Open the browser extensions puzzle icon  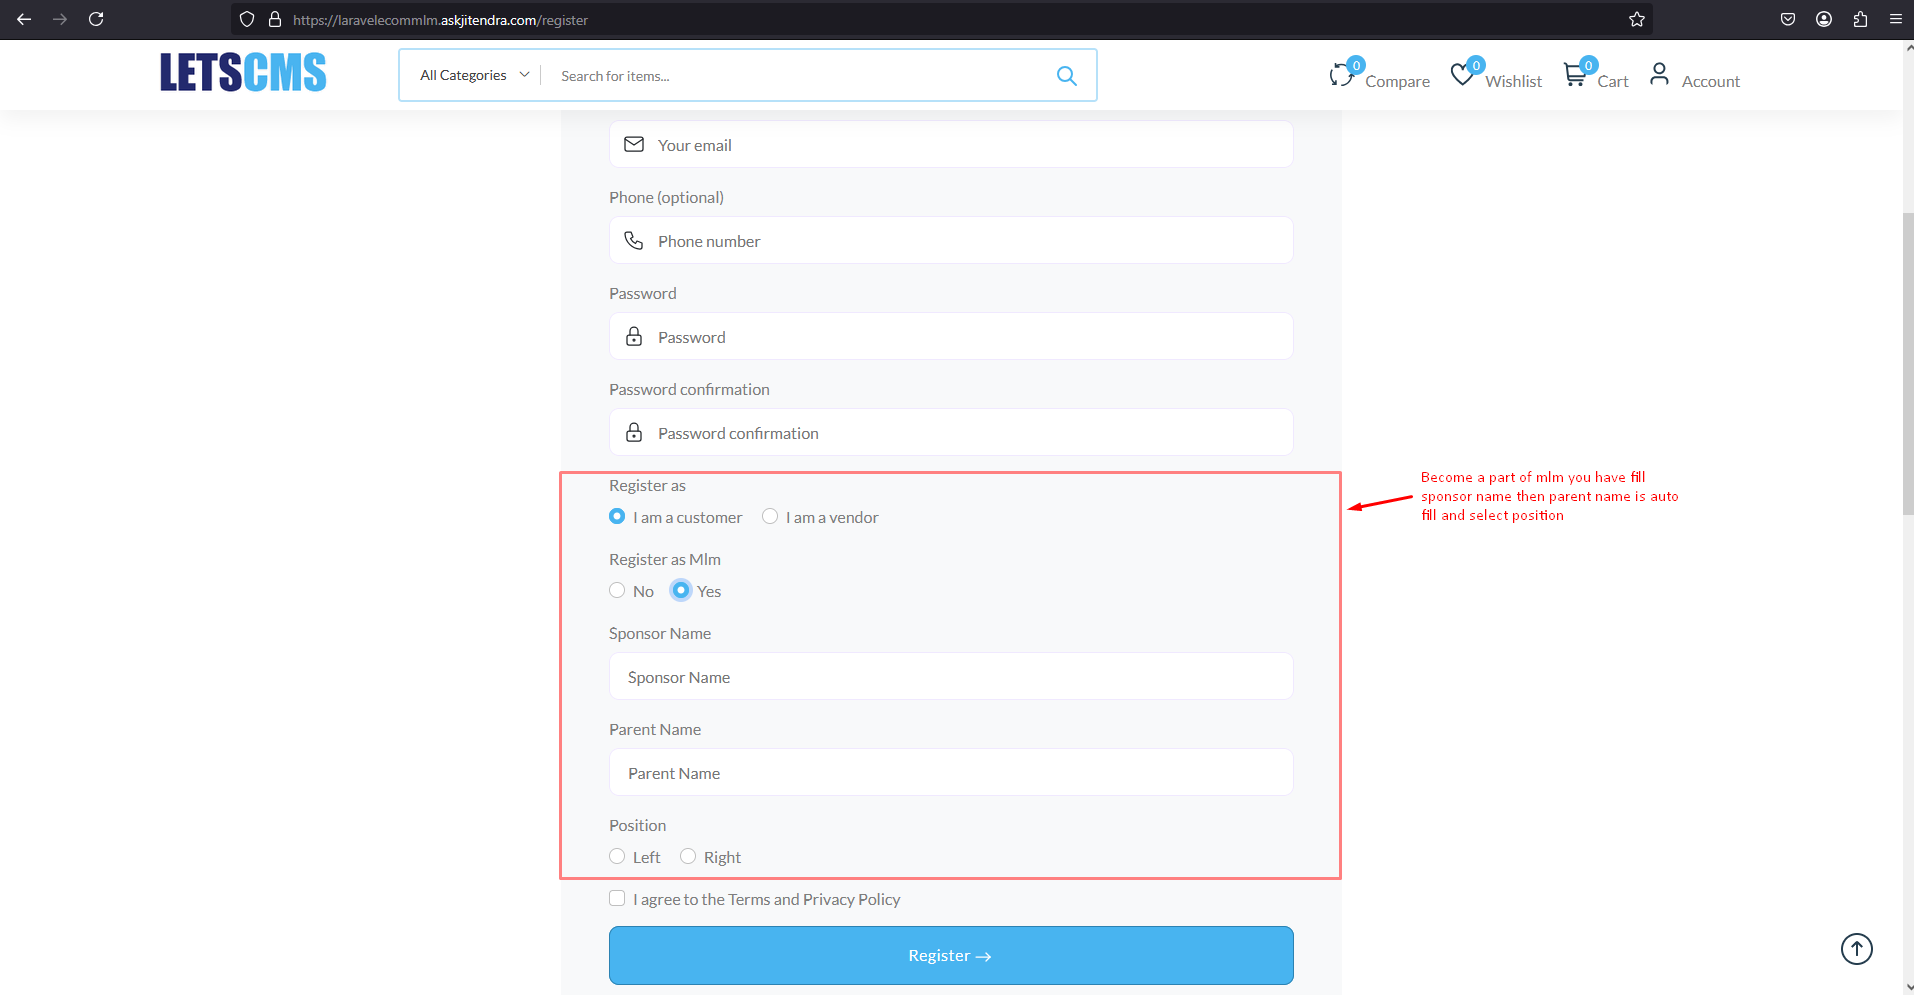(x=1860, y=18)
